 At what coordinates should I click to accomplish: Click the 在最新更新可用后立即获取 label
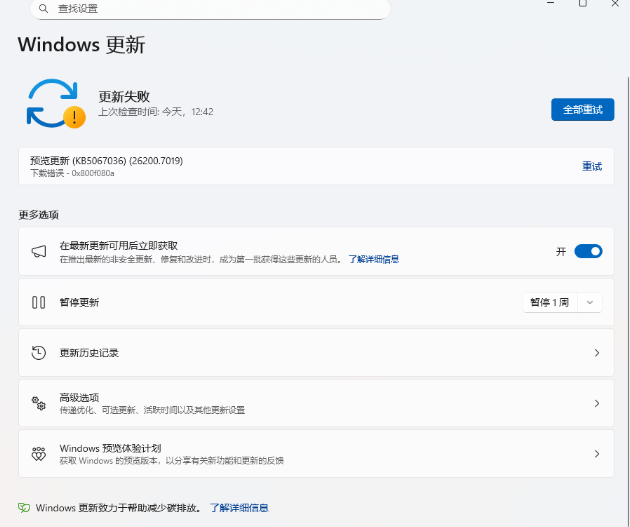[119, 245]
